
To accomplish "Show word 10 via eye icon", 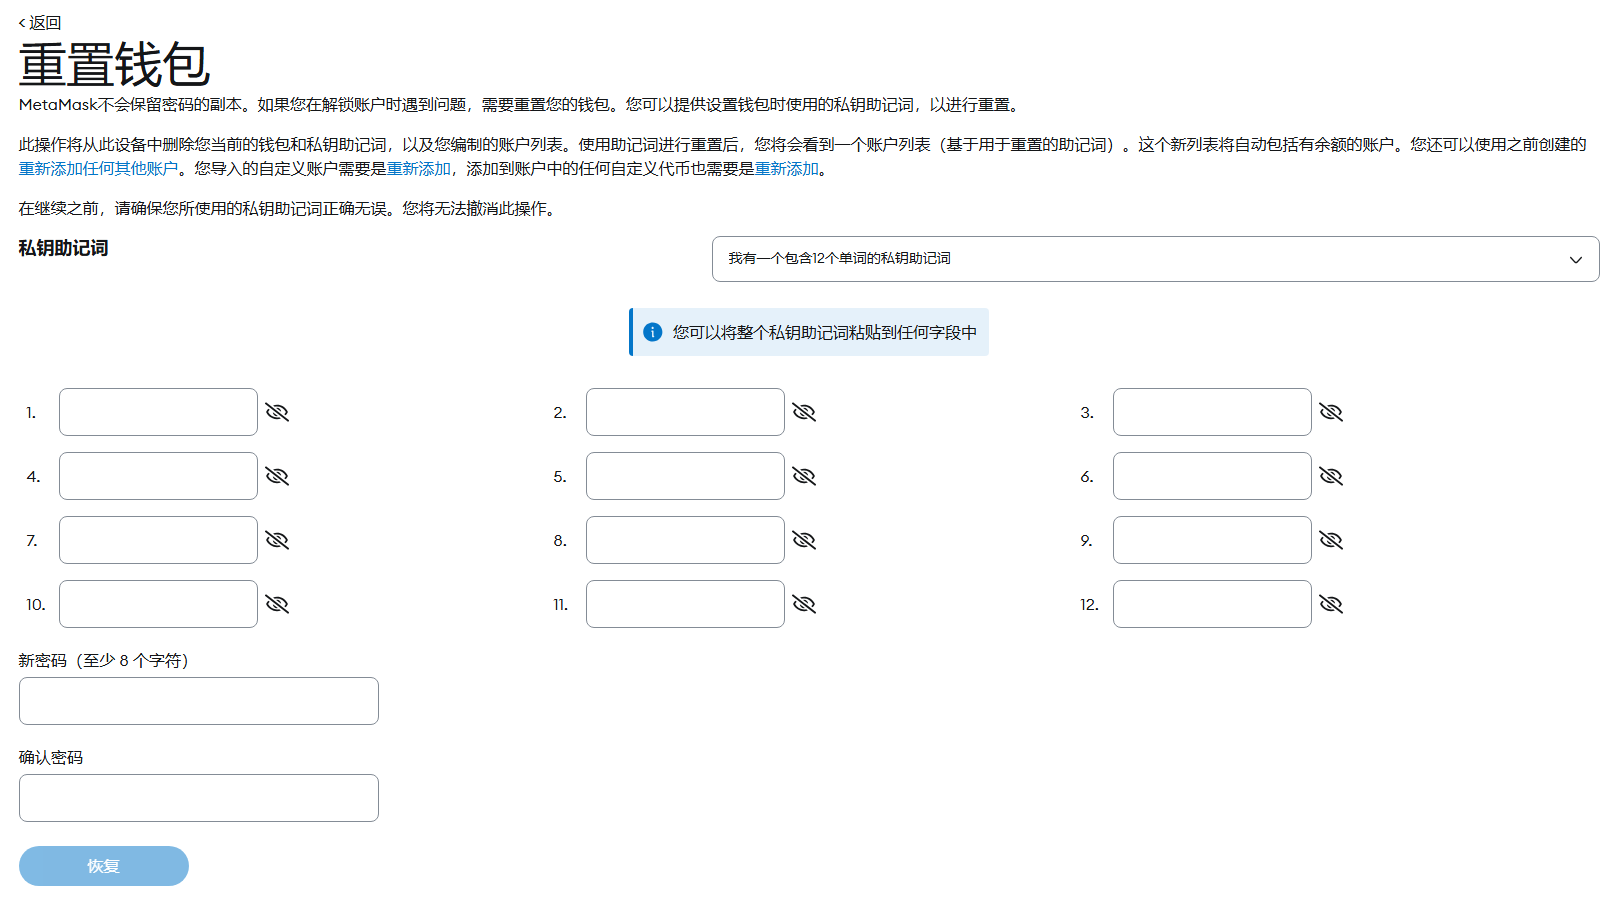I will click(x=277, y=604).
